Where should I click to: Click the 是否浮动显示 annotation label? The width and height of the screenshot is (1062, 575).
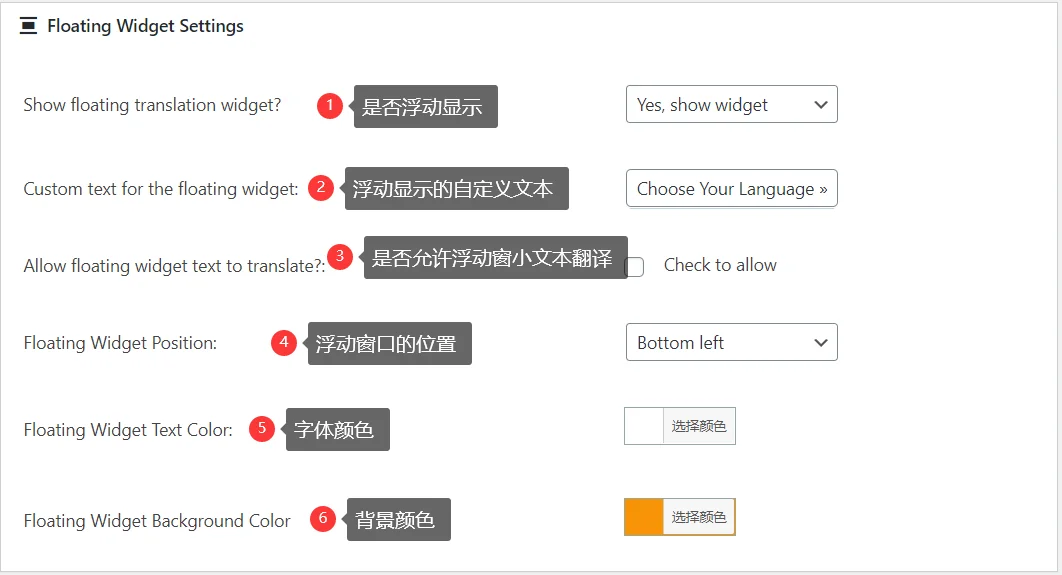pyautogui.click(x=424, y=107)
